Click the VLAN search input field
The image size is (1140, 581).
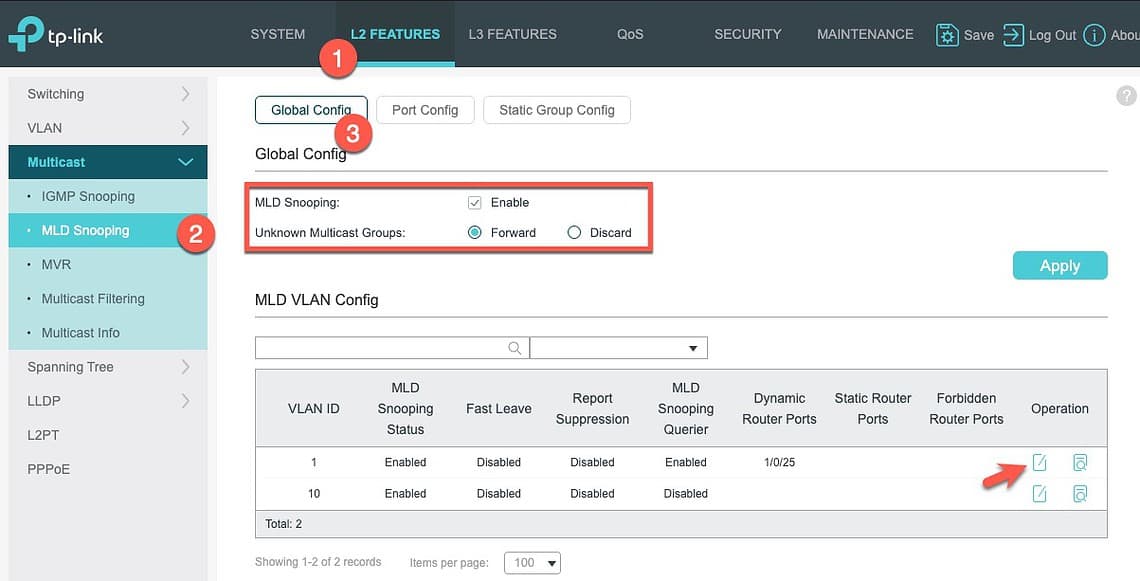tap(380, 347)
